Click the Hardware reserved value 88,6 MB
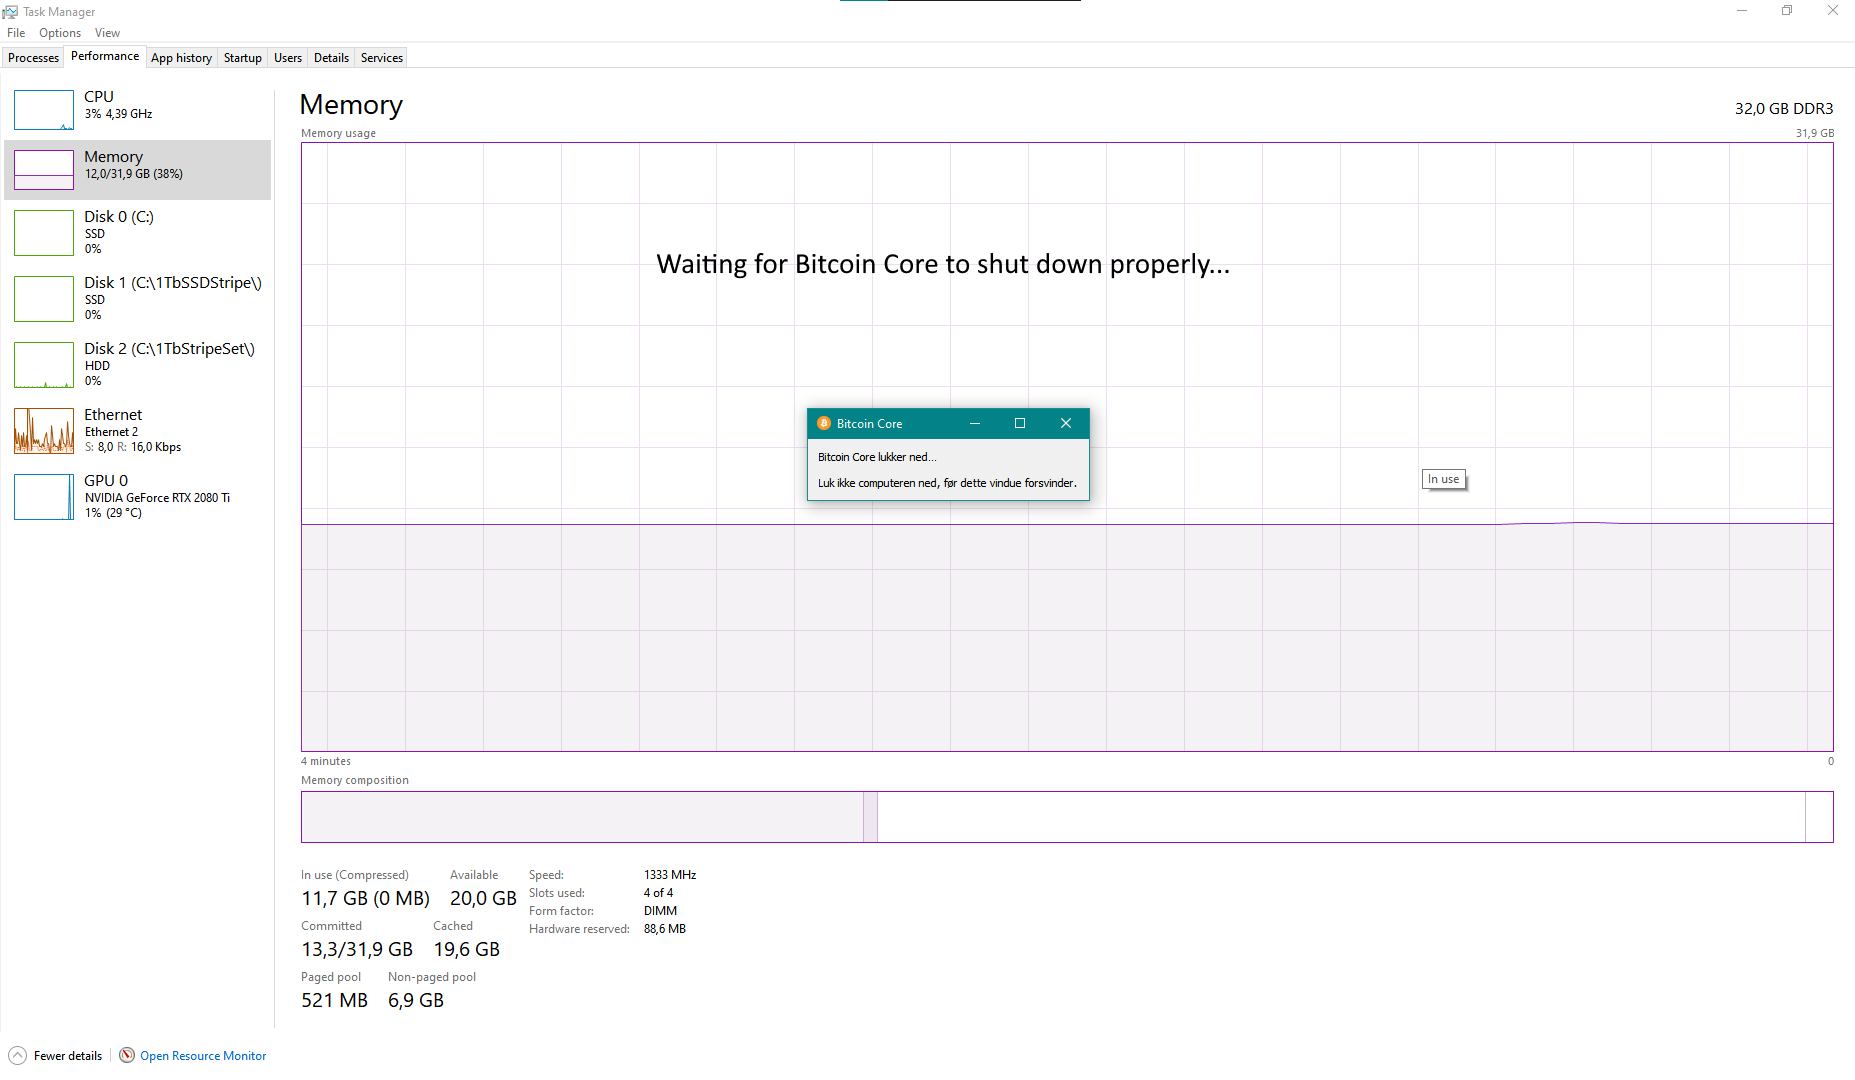This screenshot has width=1855, height=1080. (665, 929)
